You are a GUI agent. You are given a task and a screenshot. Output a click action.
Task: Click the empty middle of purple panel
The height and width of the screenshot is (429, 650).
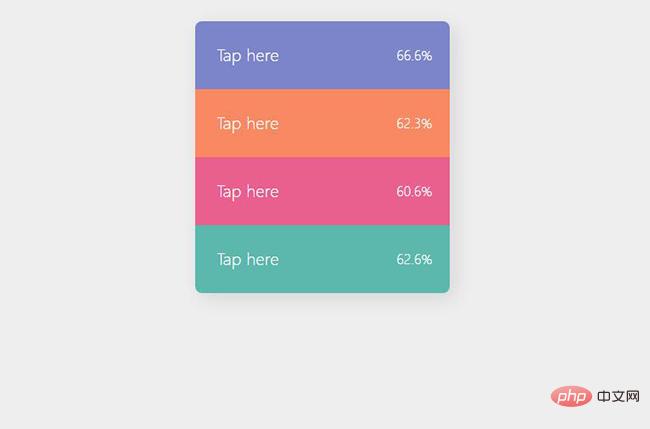338,56
